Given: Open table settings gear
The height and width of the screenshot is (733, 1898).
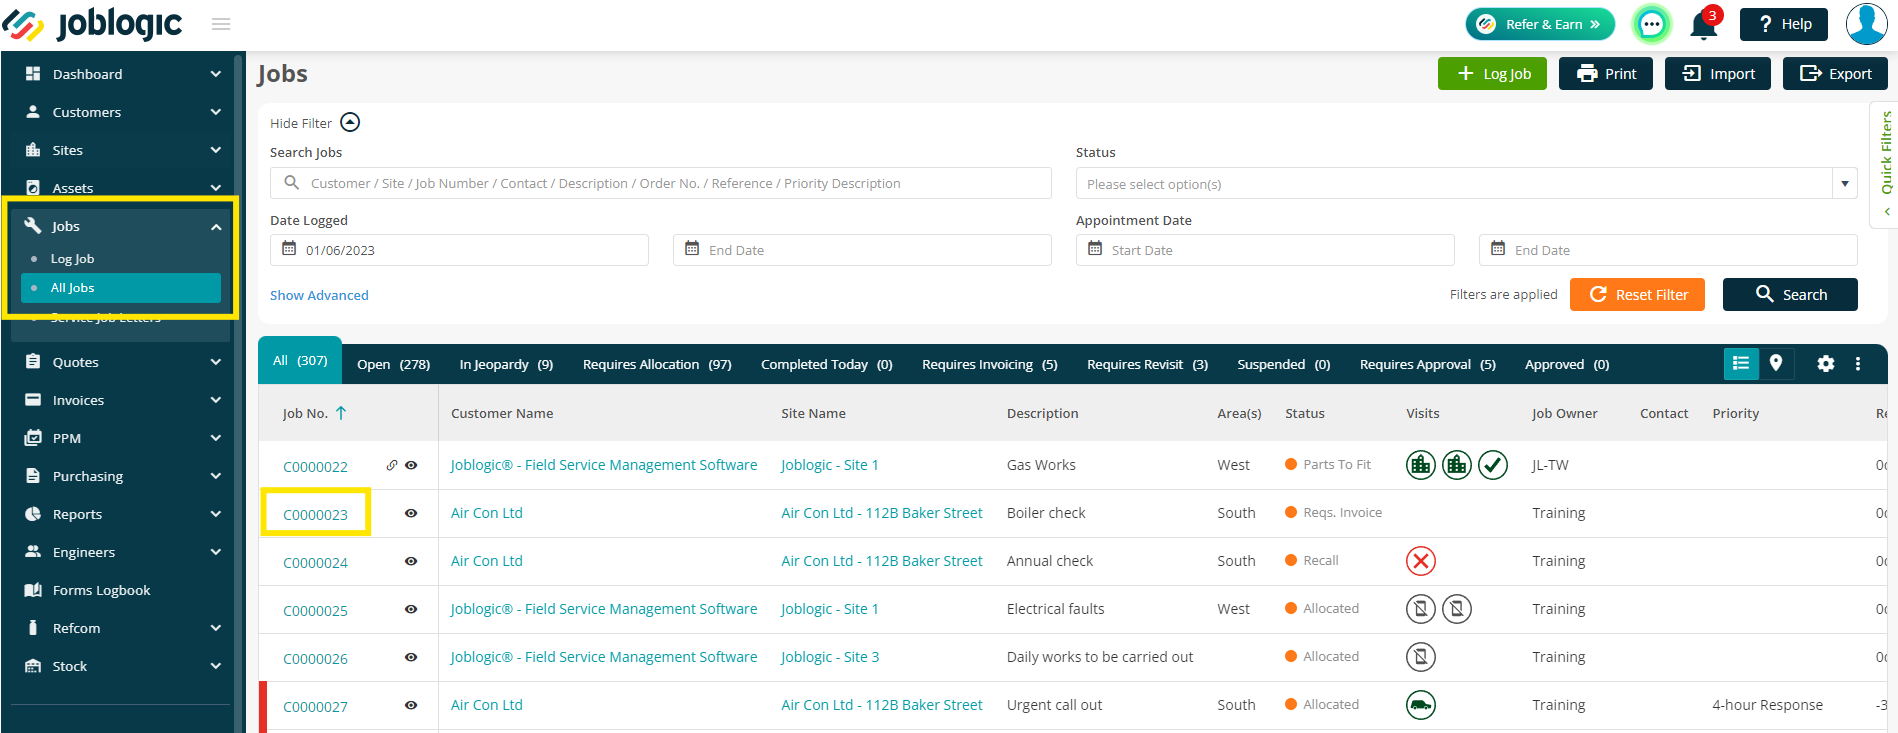Looking at the screenshot, I should click(x=1826, y=364).
